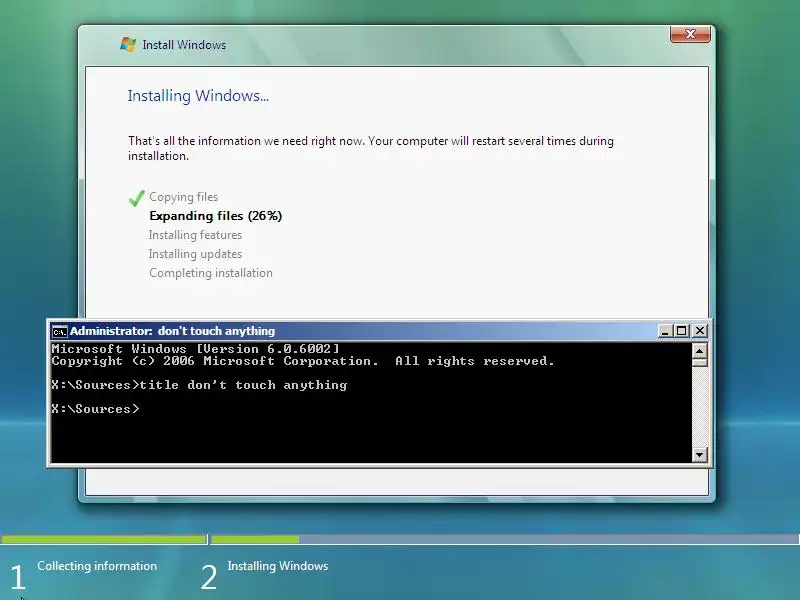800x600 pixels.
Task: Click the 'Installing Windows' stage label at bottom
Action: click(278, 566)
